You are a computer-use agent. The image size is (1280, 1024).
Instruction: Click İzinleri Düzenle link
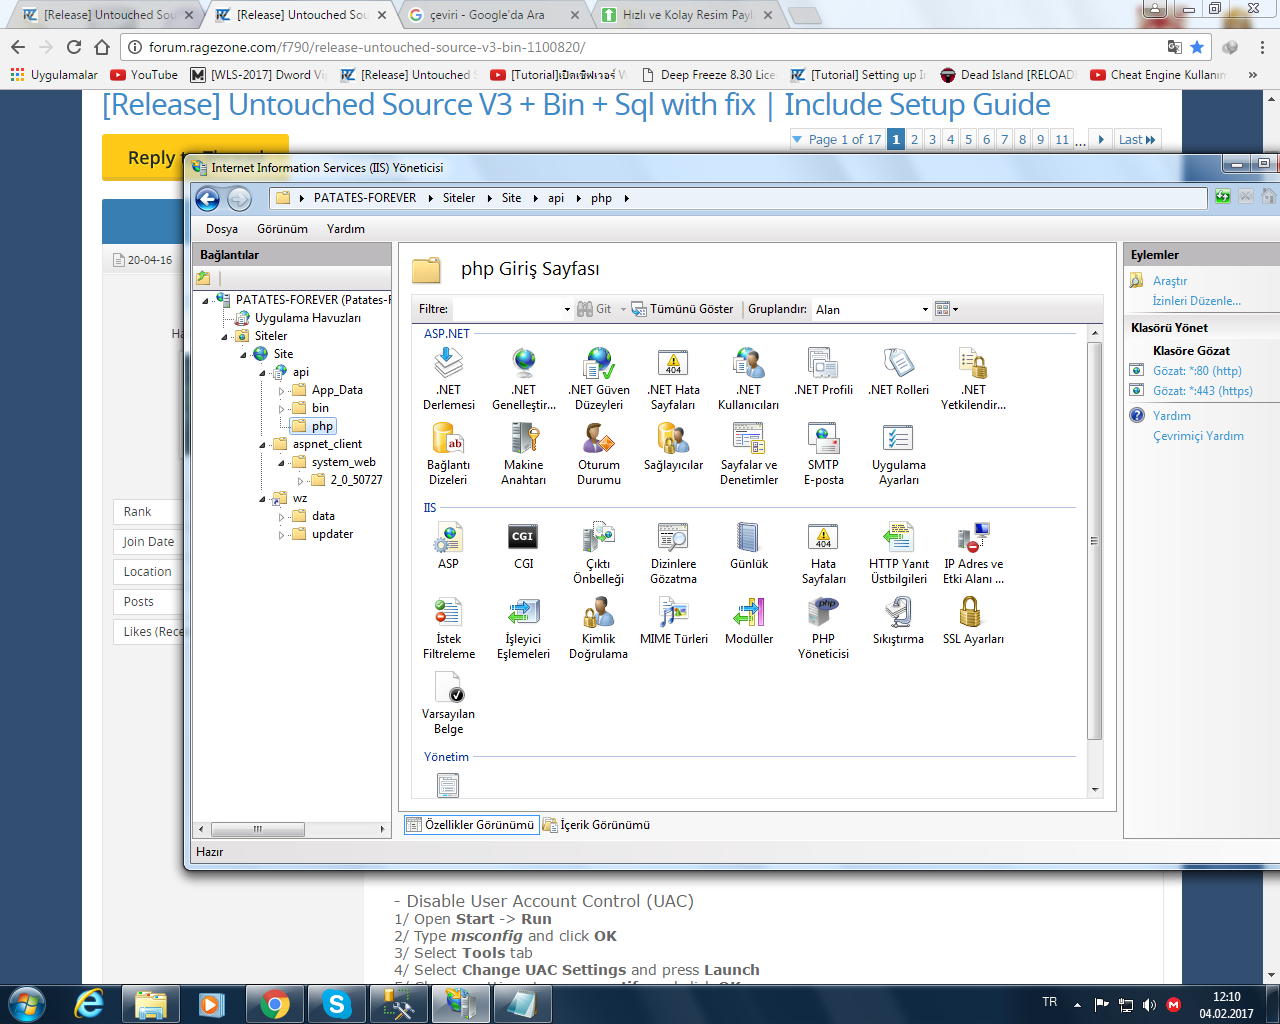[1197, 301]
